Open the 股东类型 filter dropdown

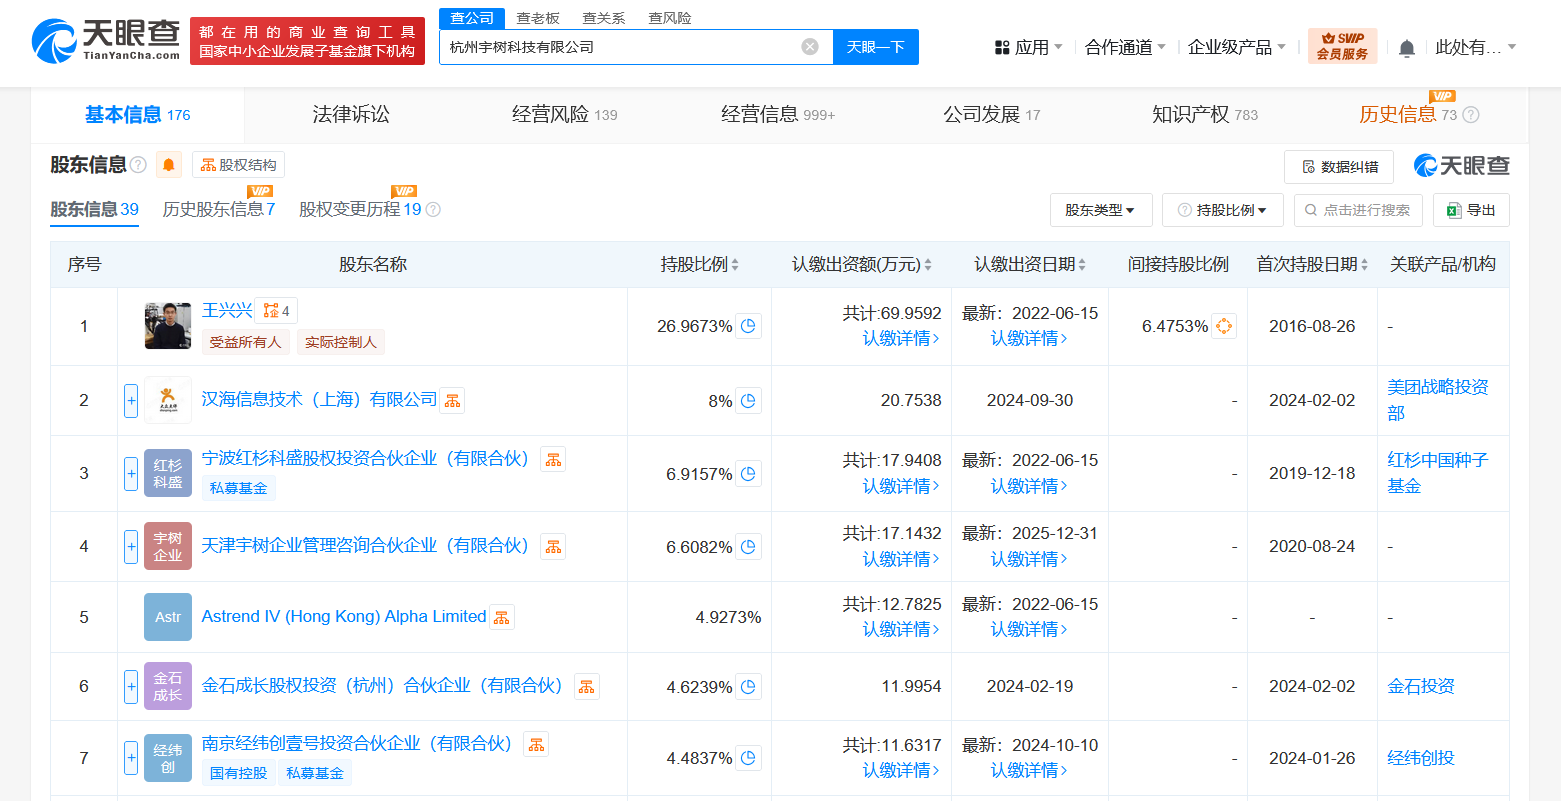[x=1100, y=210]
